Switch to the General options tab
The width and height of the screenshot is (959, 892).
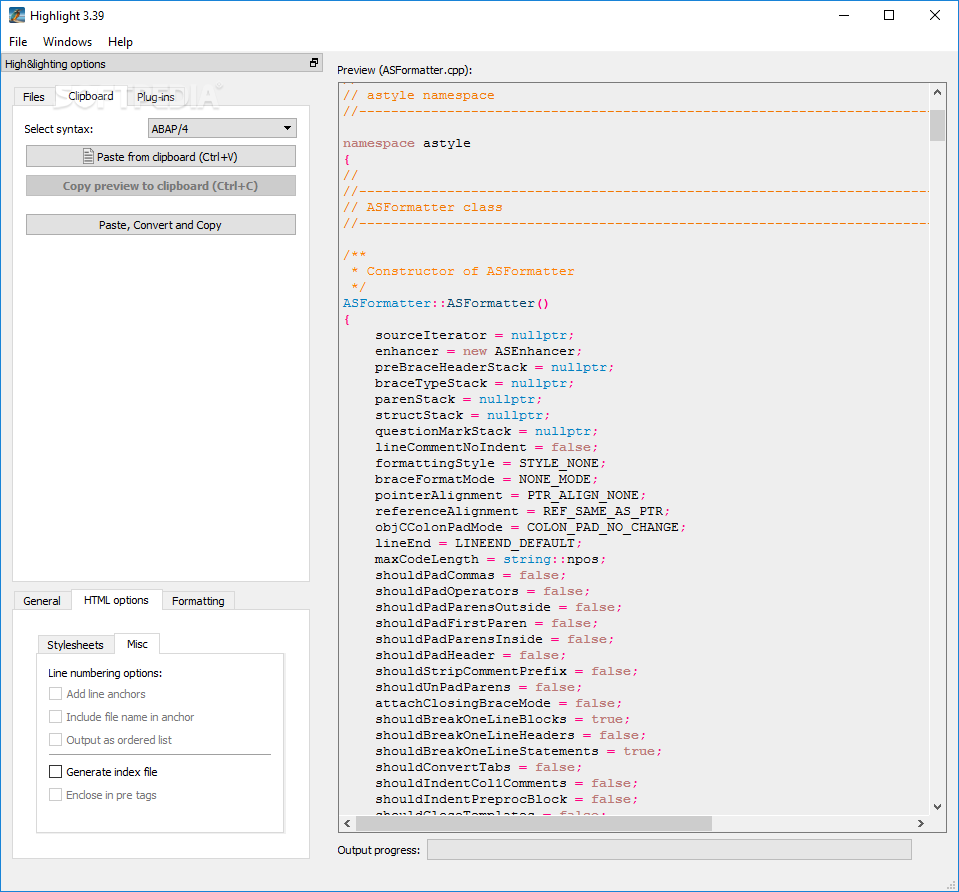[42, 601]
